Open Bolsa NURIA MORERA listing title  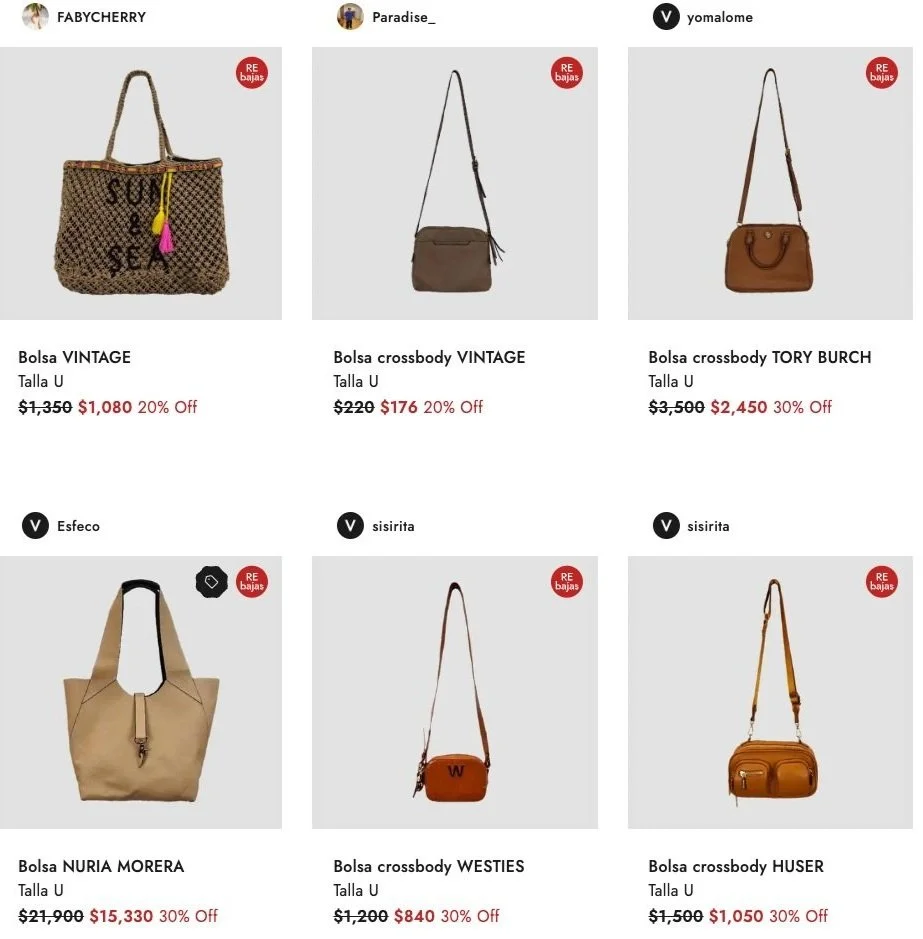[x=101, y=867]
